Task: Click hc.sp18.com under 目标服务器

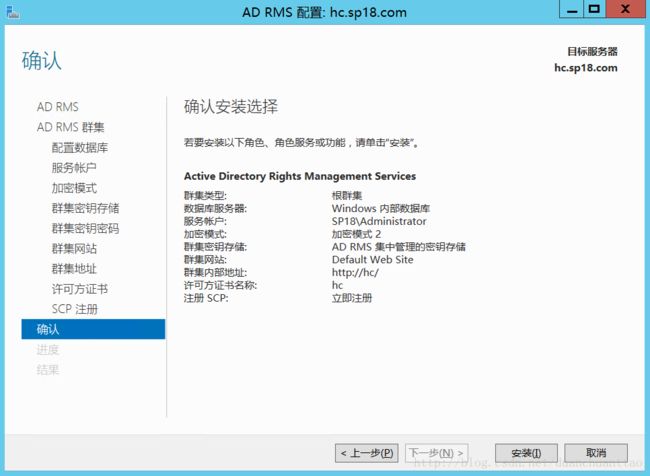Action: pyautogui.click(x=586, y=68)
